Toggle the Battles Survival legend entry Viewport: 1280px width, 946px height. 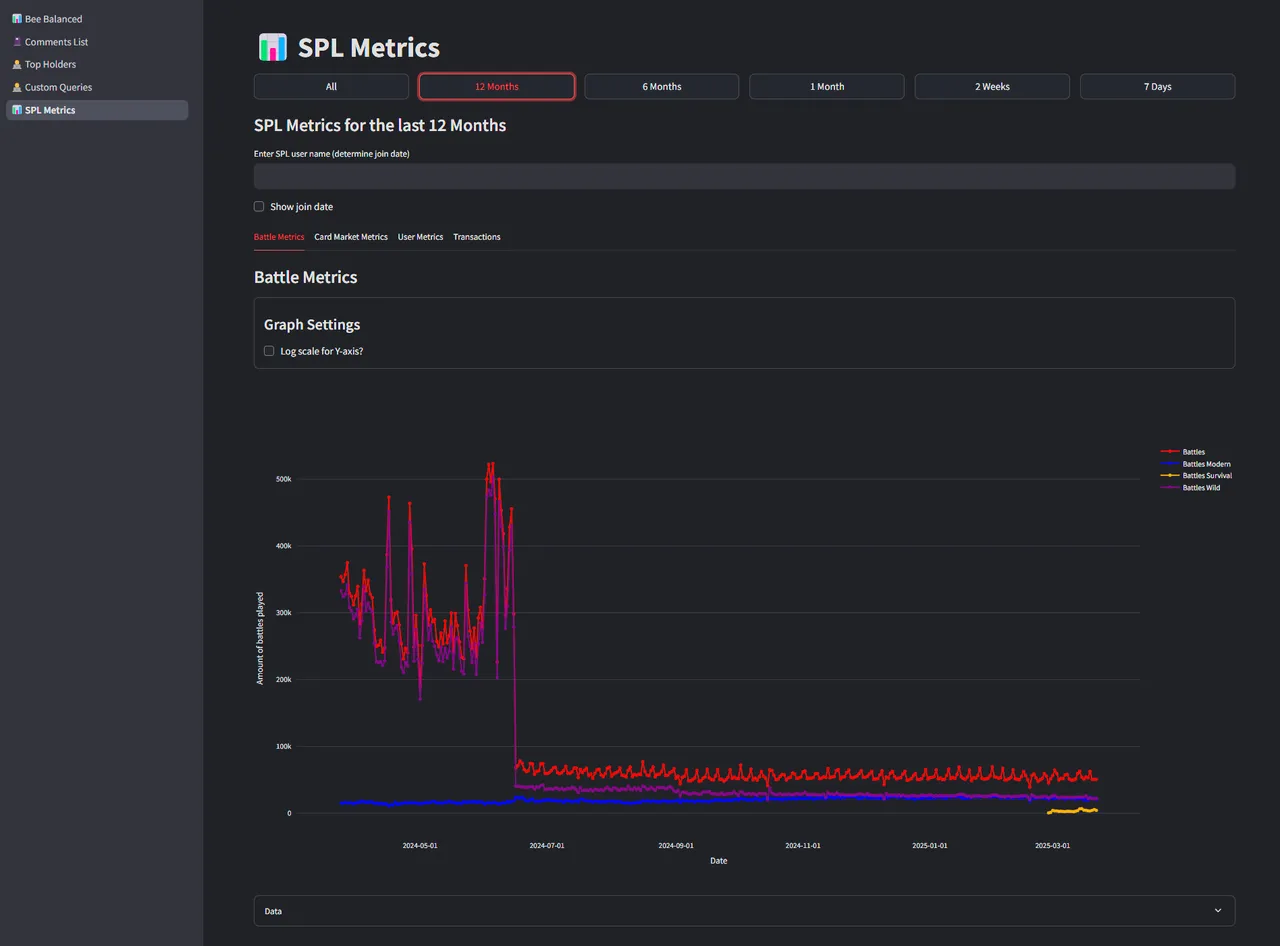click(1196, 476)
